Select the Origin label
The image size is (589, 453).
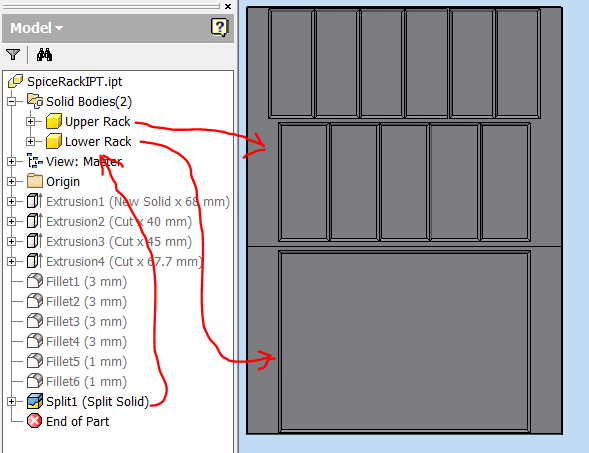coord(63,182)
